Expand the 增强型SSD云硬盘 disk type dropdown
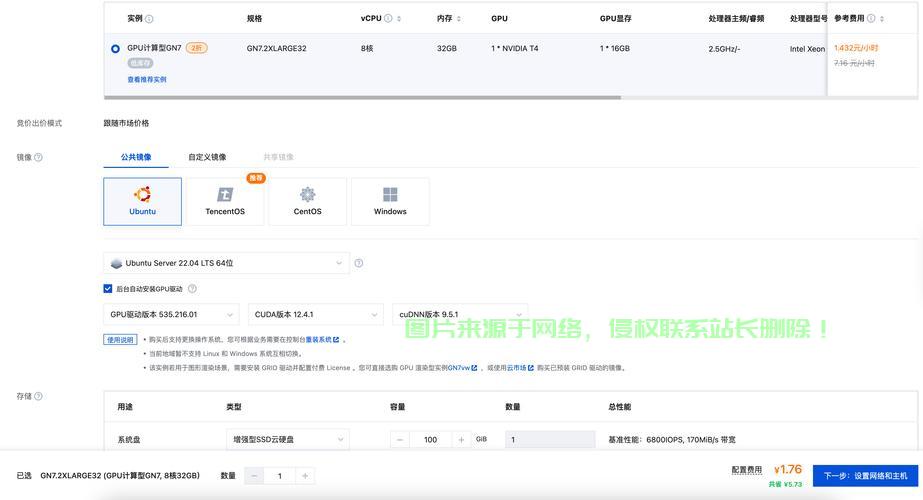The image size is (923, 500). [287, 439]
